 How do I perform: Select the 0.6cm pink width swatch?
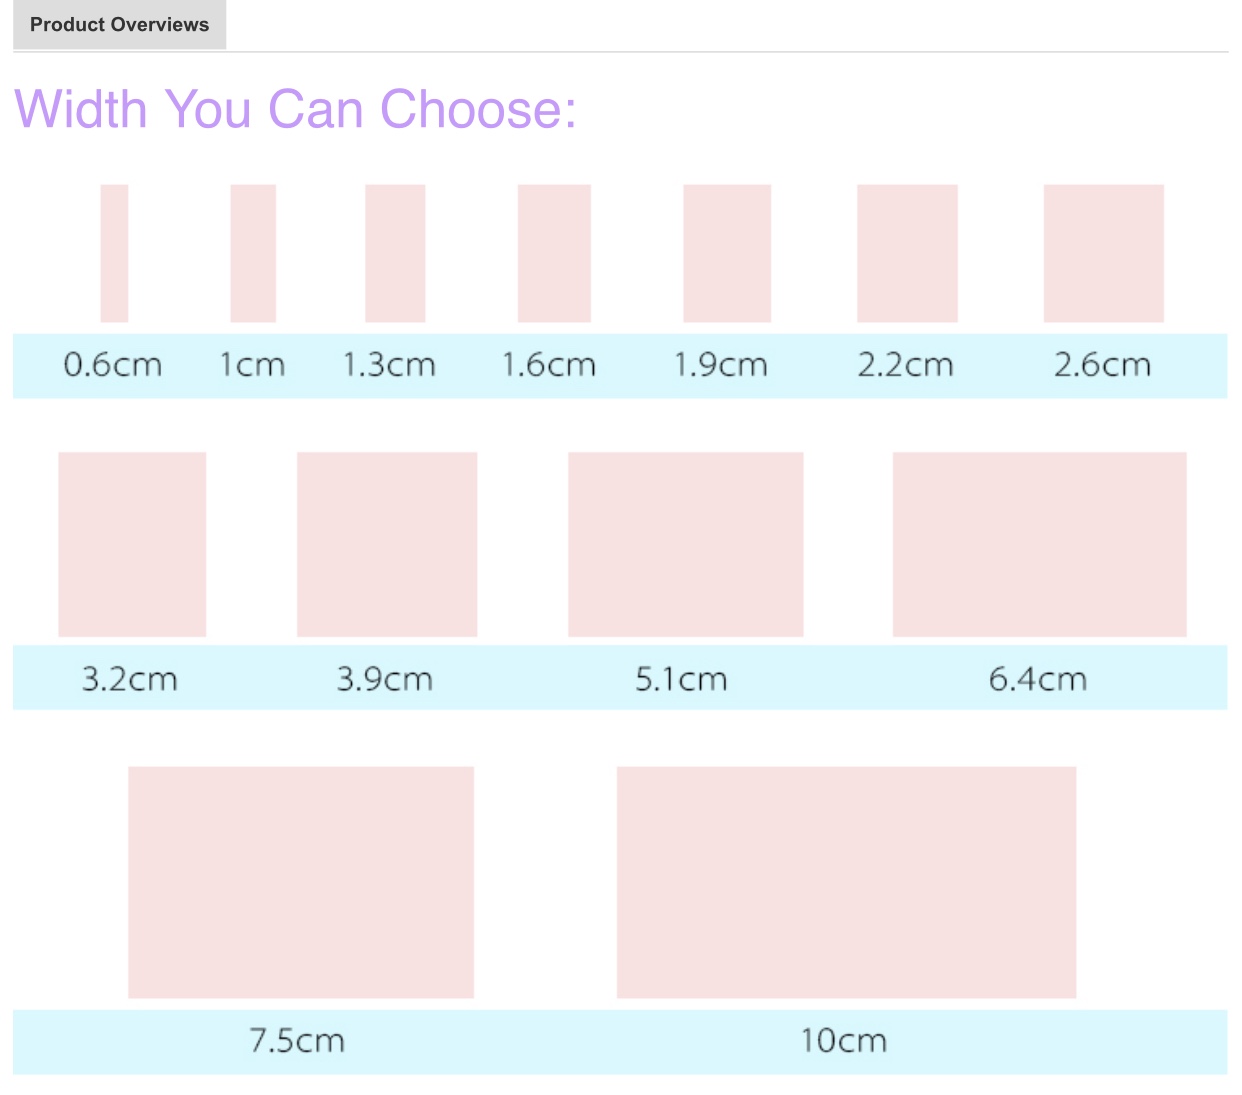pos(114,253)
